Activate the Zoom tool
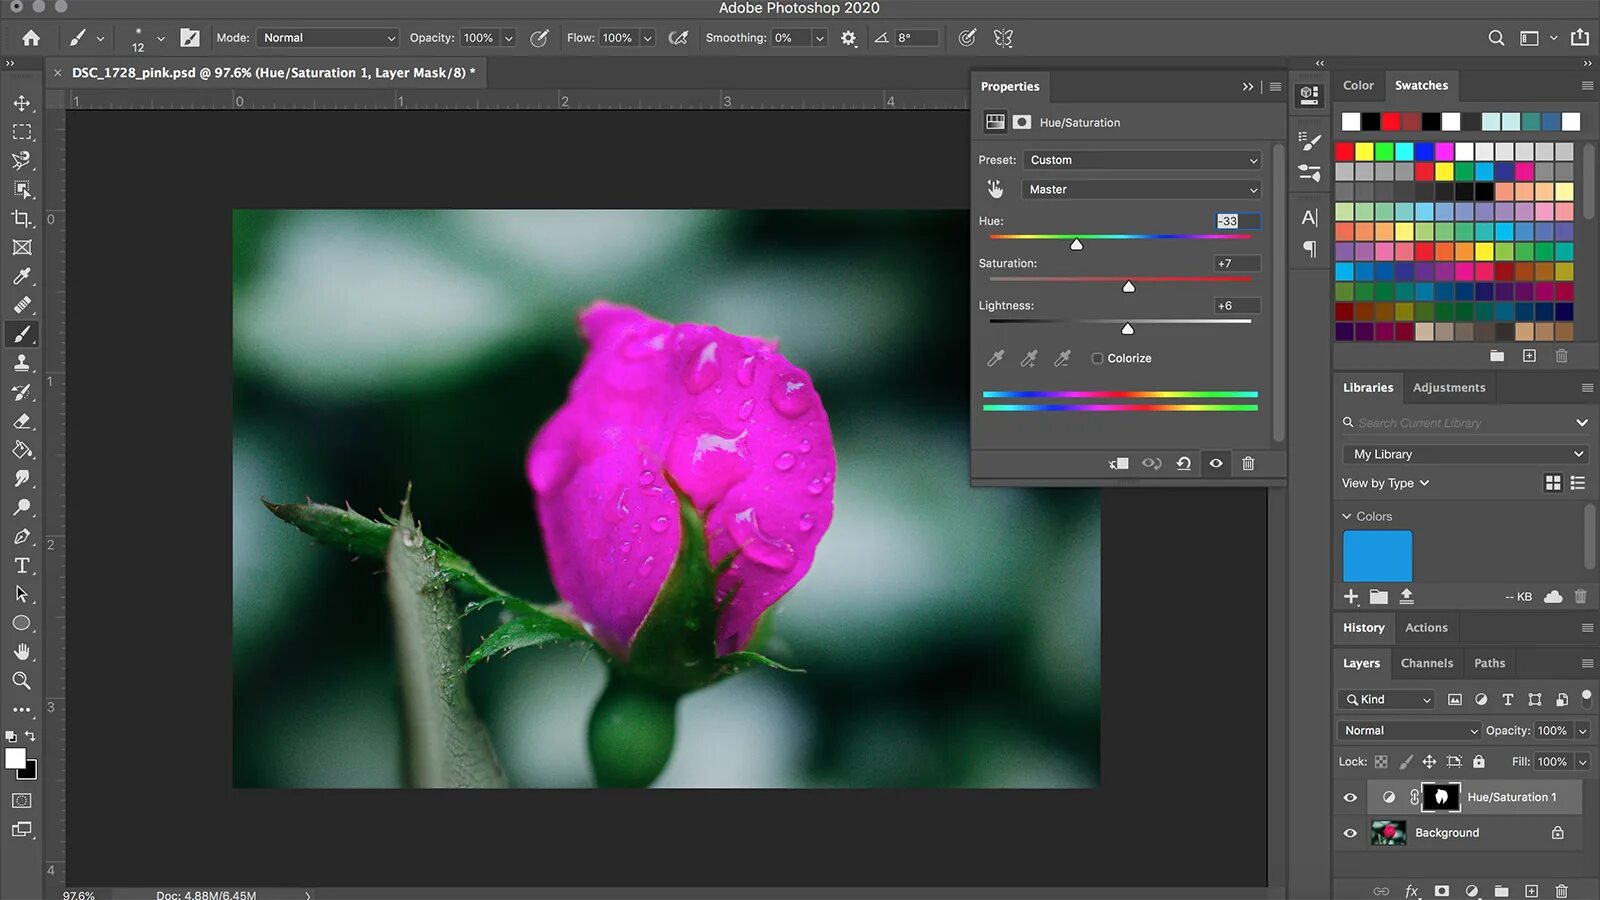Screen dimensions: 1600x900 [x=21, y=681]
